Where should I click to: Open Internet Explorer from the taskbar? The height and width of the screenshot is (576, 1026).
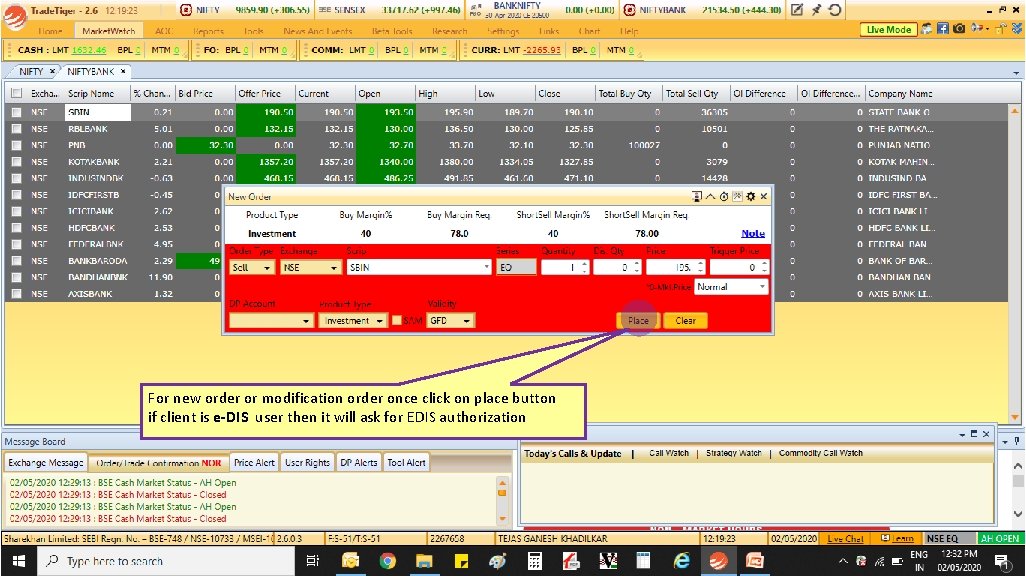pos(681,561)
